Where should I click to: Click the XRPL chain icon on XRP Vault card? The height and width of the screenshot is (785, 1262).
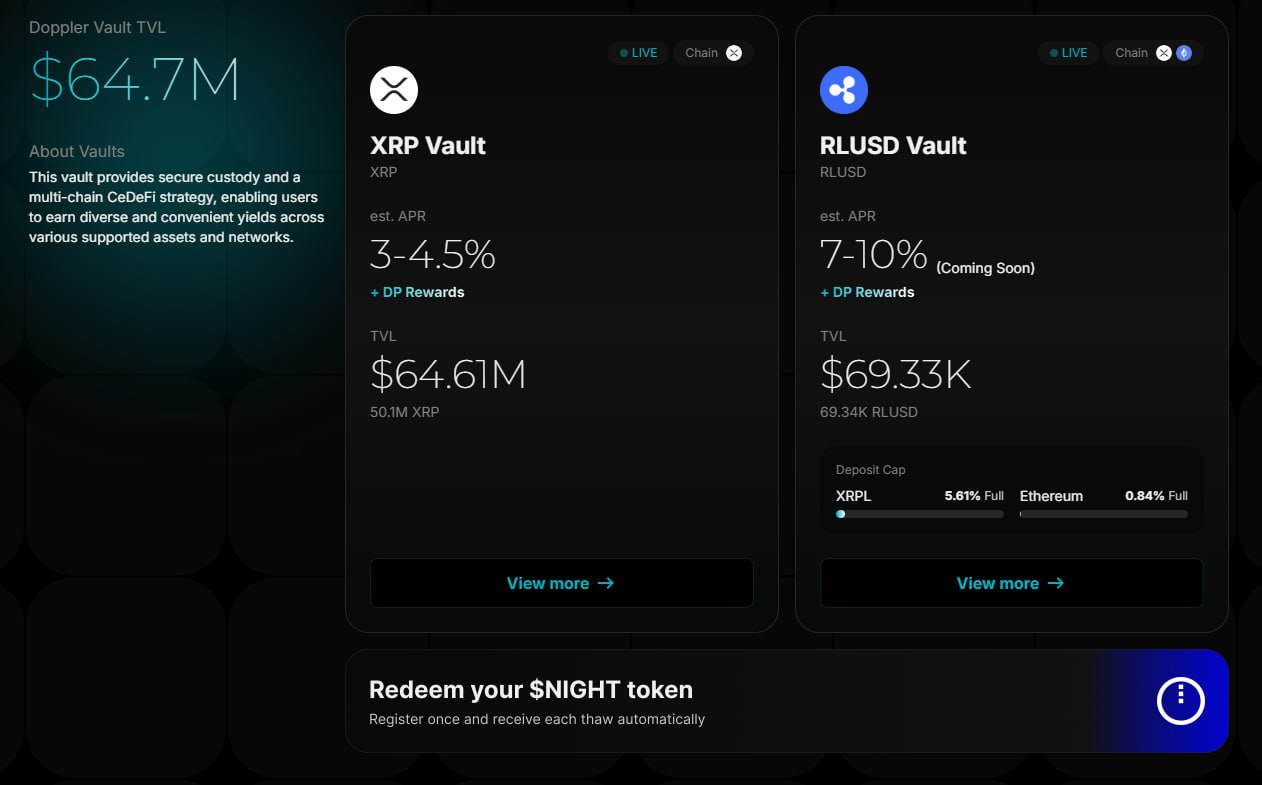[734, 53]
